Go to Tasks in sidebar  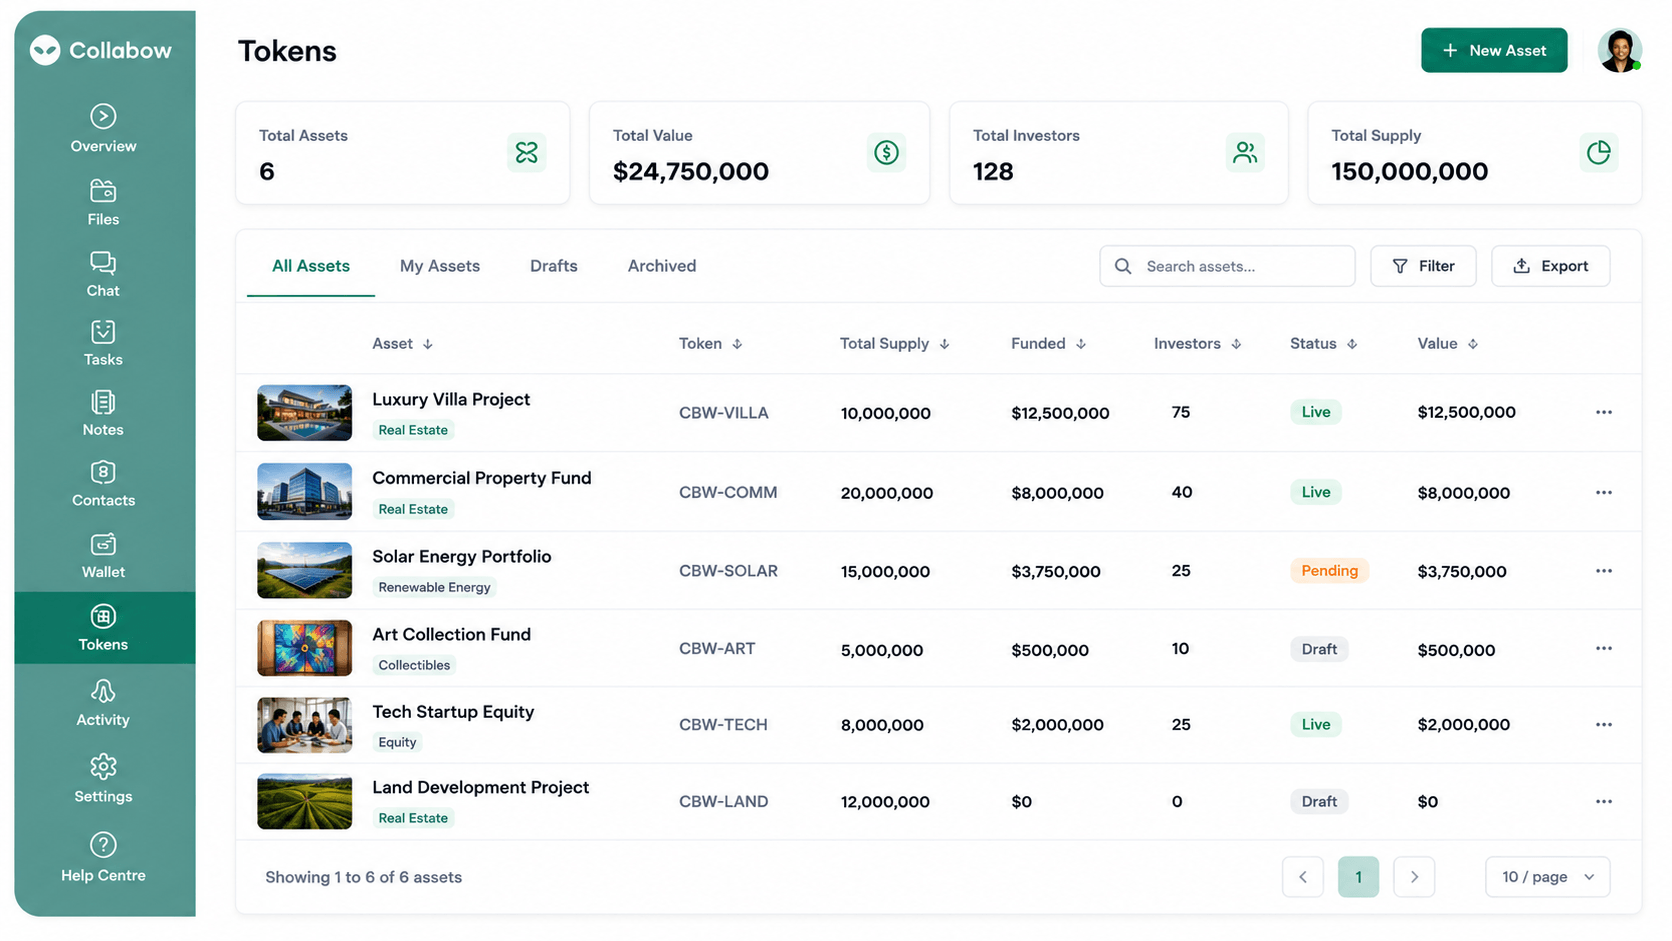click(103, 344)
